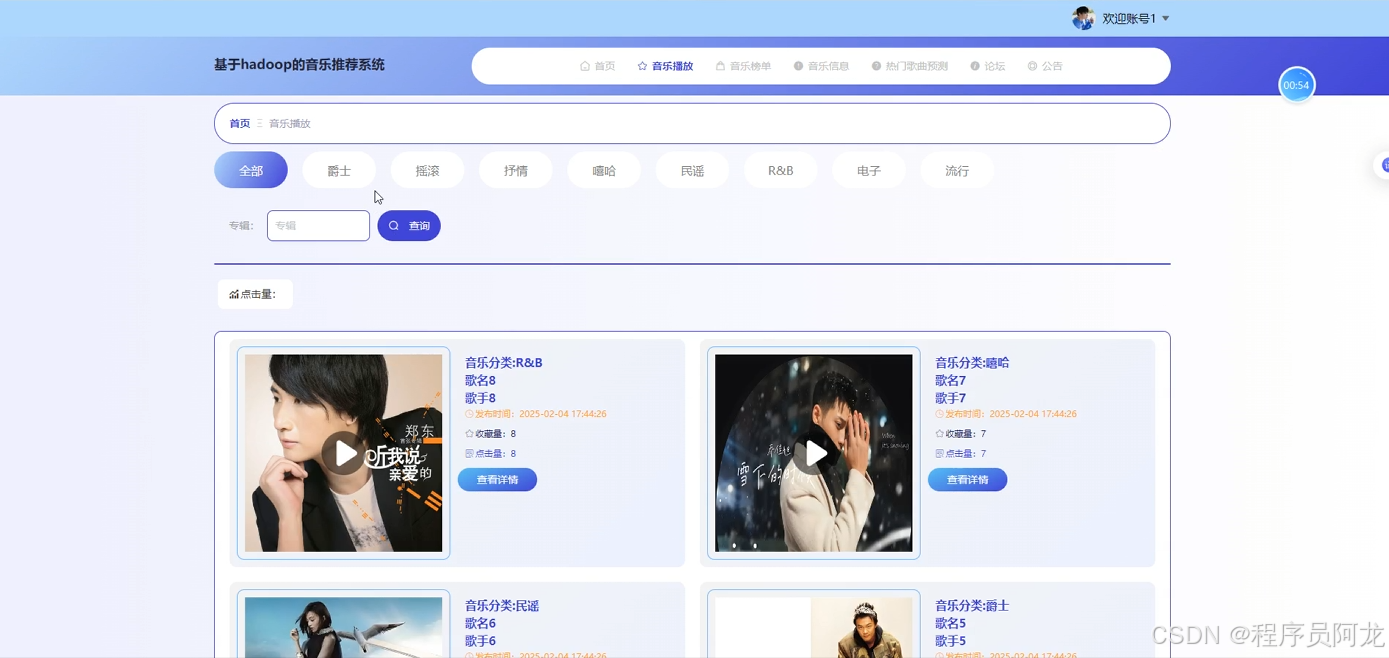Filter by 抒情 category
Image resolution: width=1389 pixels, height=658 pixels.
click(516, 170)
